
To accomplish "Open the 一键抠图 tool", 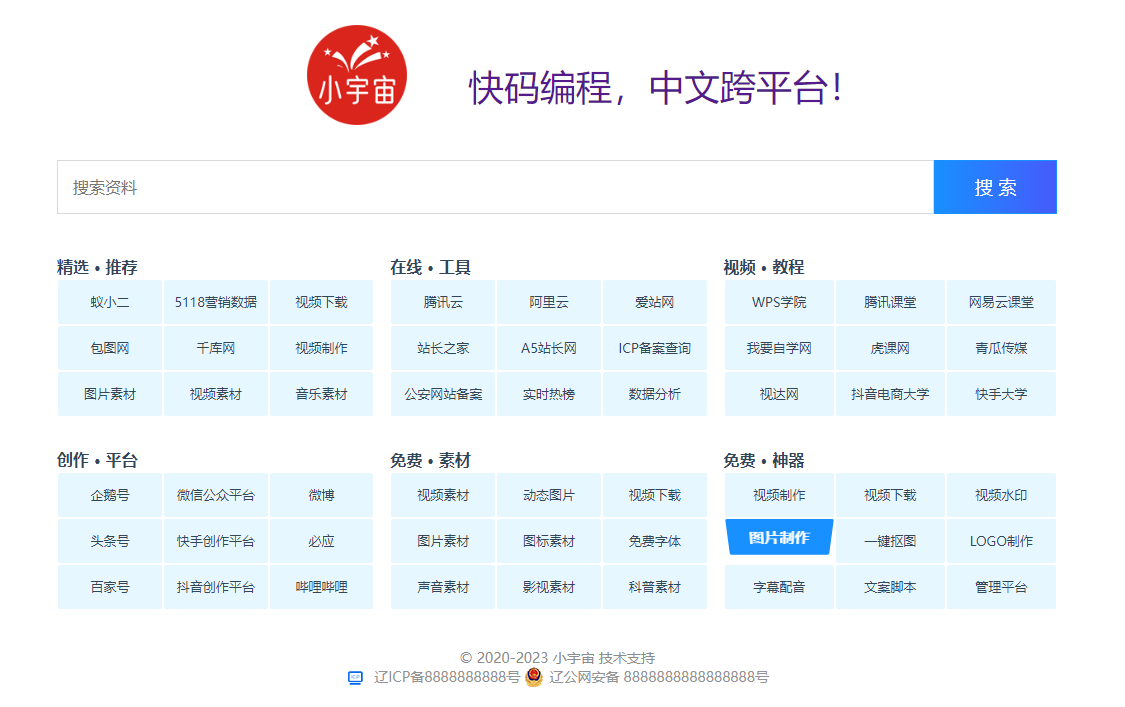I will tap(890, 541).
